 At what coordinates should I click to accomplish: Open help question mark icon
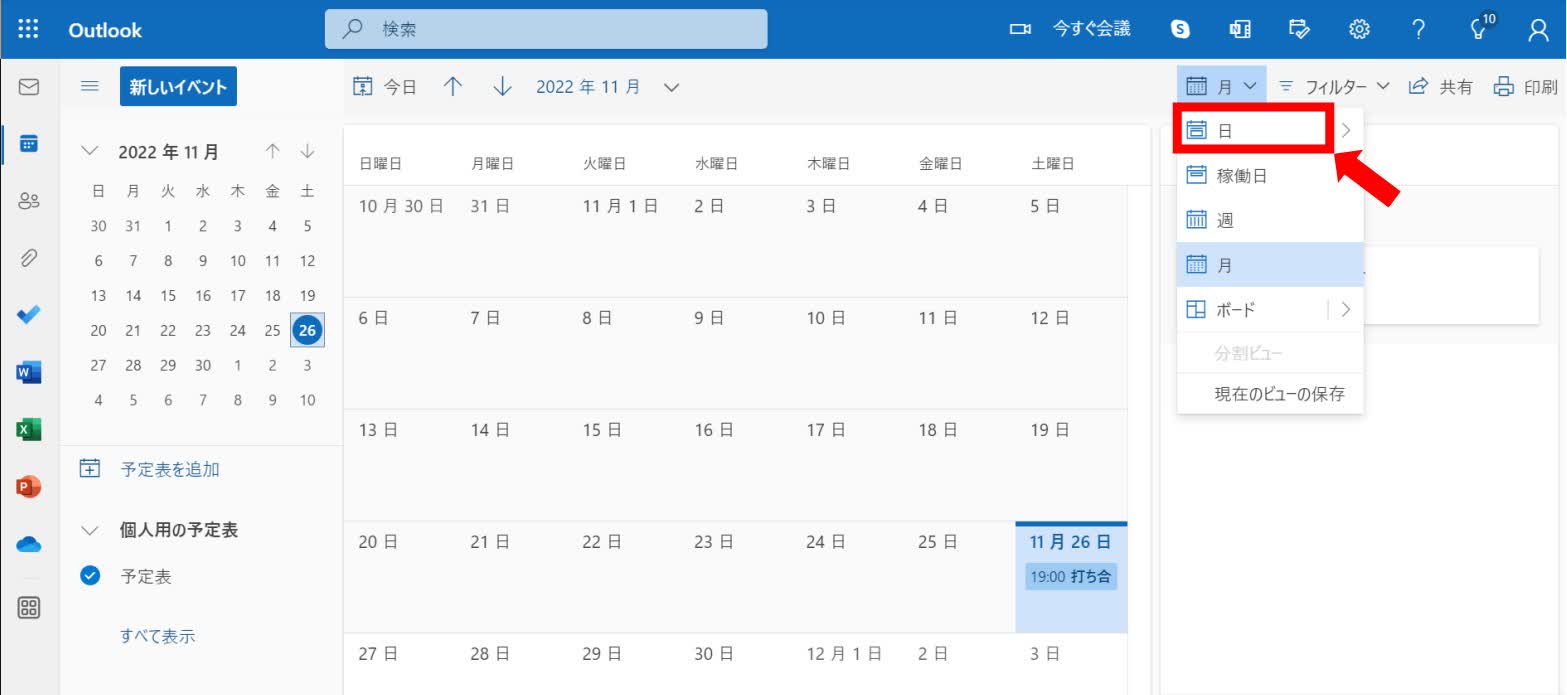click(x=1419, y=30)
